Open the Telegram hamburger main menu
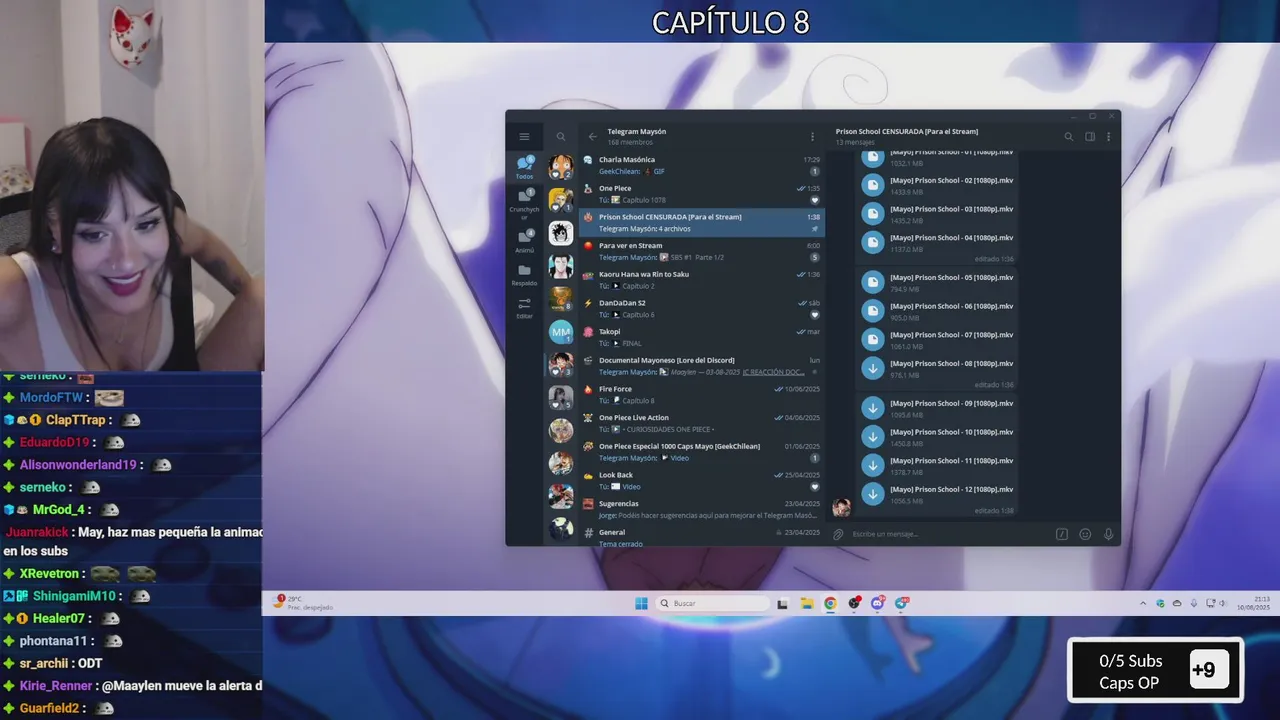Image resolution: width=1280 pixels, height=720 pixels. click(x=524, y=137)
